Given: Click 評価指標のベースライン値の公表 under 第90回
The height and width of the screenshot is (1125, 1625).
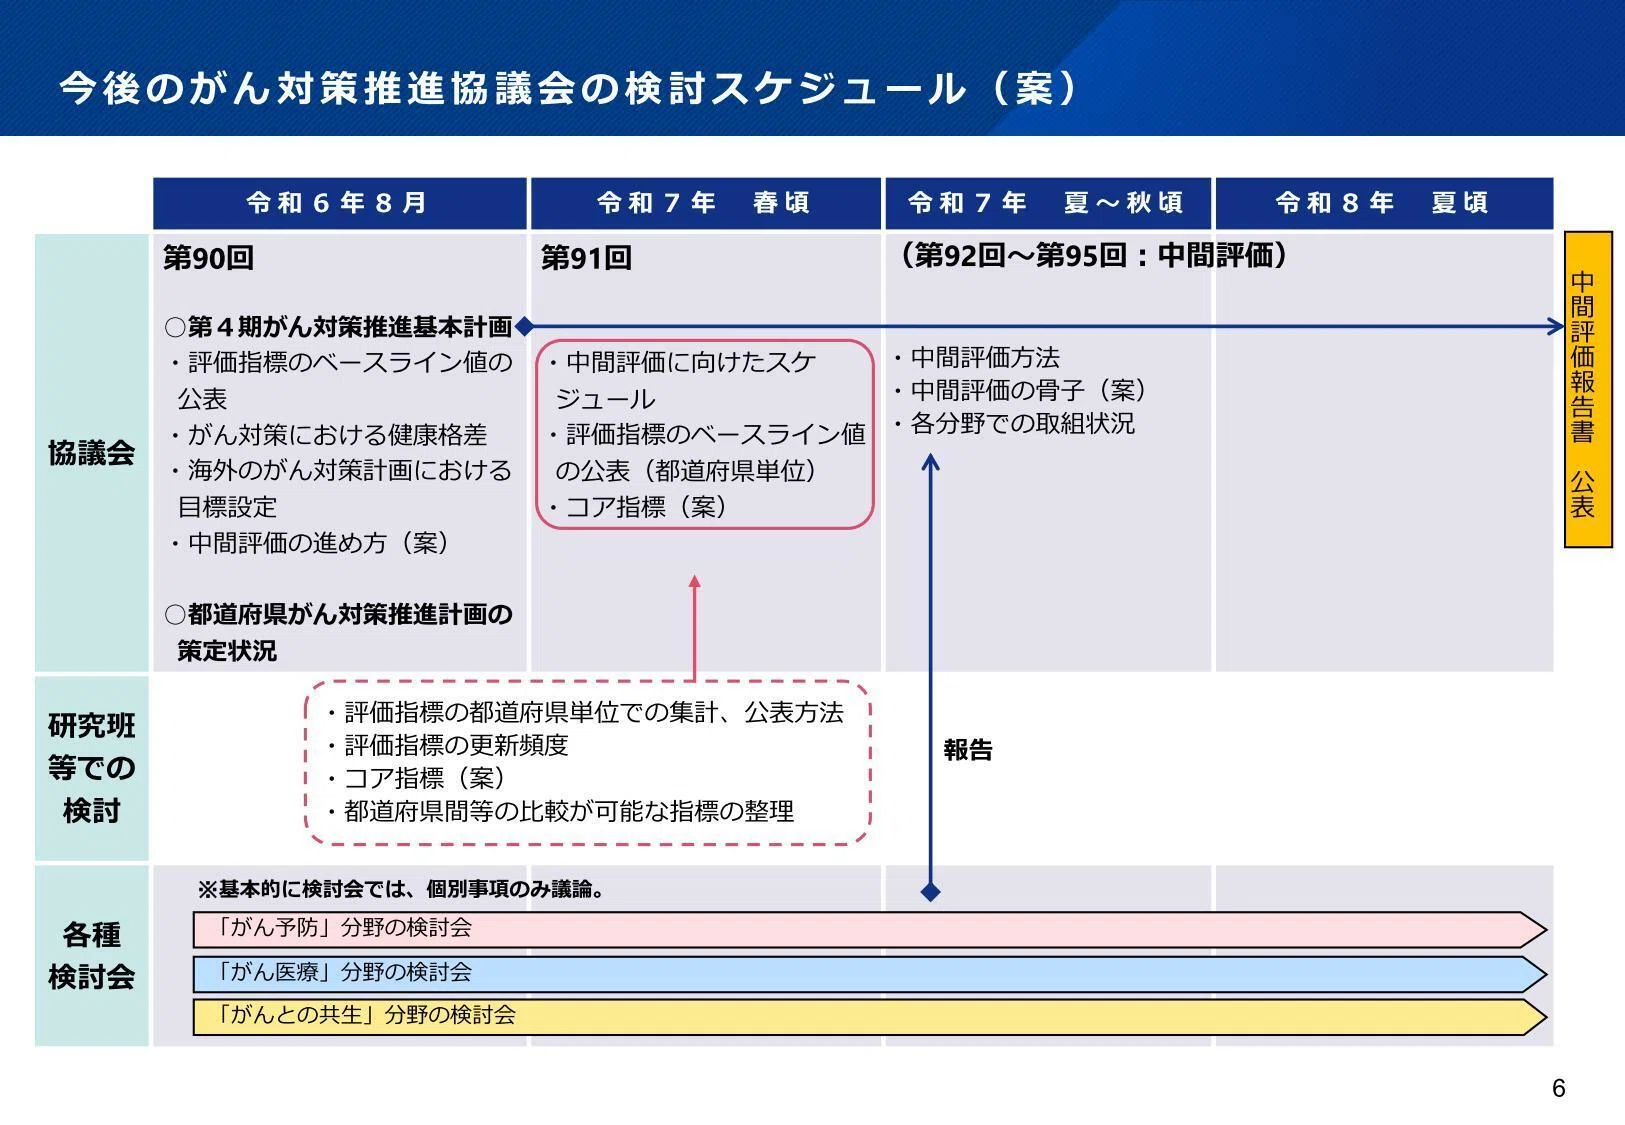Looking at the screenshot, I should [340, 380].
